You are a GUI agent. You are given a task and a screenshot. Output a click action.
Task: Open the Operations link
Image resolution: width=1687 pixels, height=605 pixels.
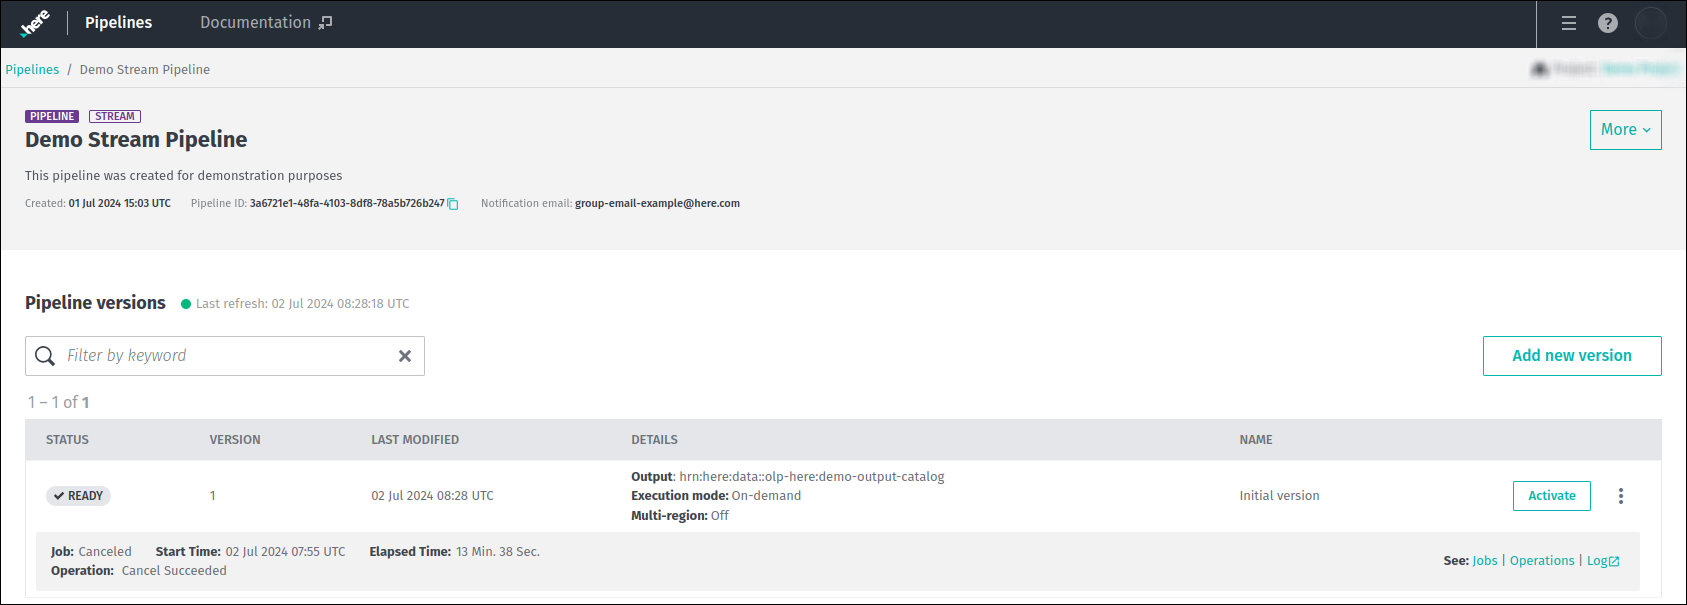[x=1542, y=561]
